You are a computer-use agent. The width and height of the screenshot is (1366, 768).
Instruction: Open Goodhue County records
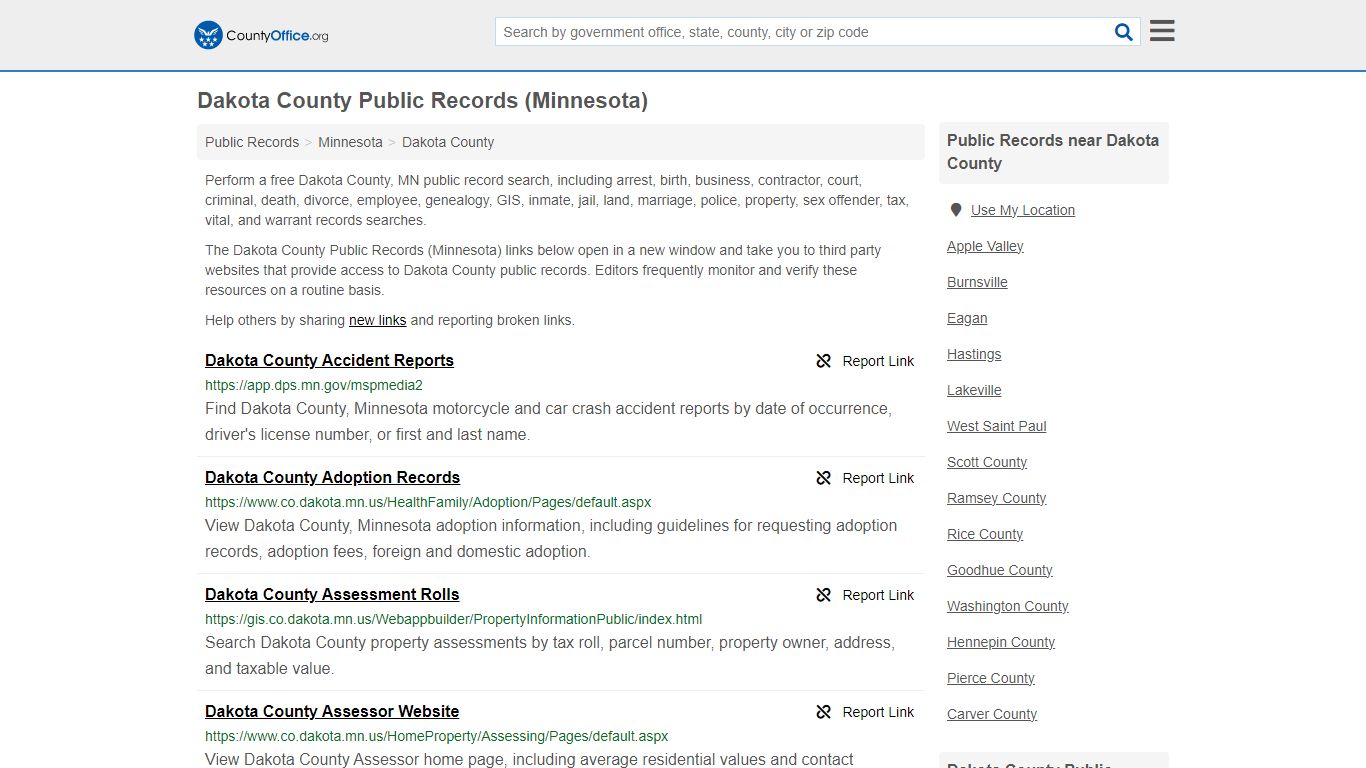tap(1000, 570)
